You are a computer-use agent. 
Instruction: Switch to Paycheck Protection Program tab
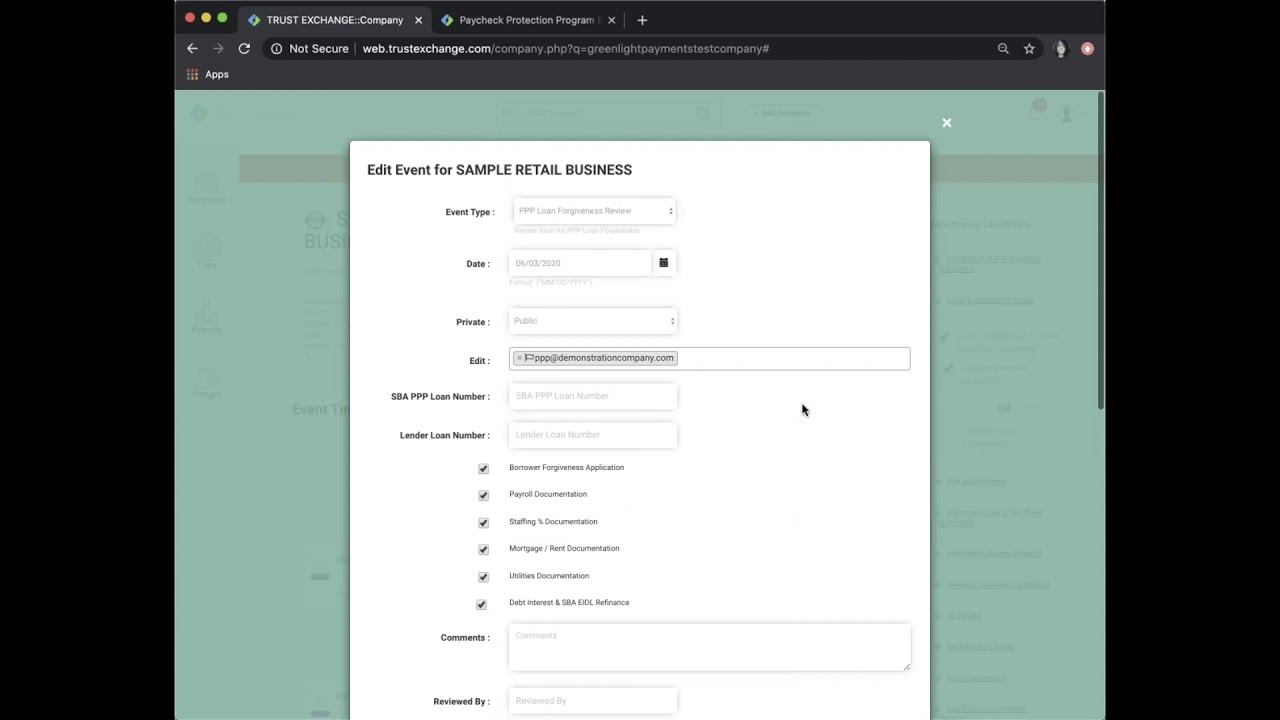click(529, 20)
